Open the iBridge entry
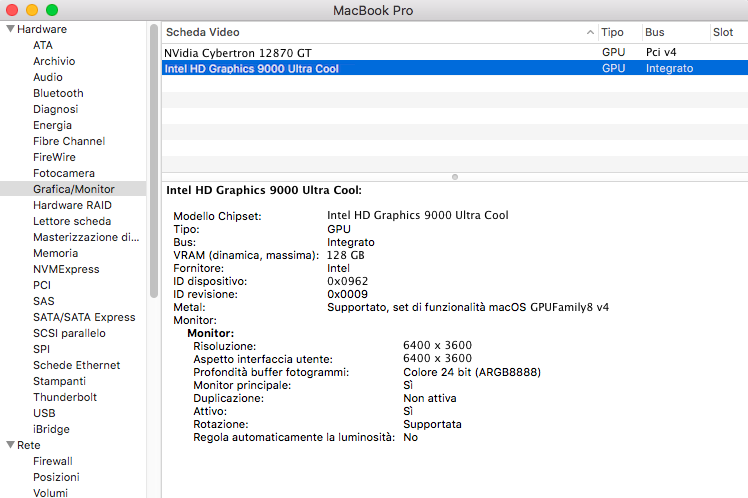 [51, 429]
